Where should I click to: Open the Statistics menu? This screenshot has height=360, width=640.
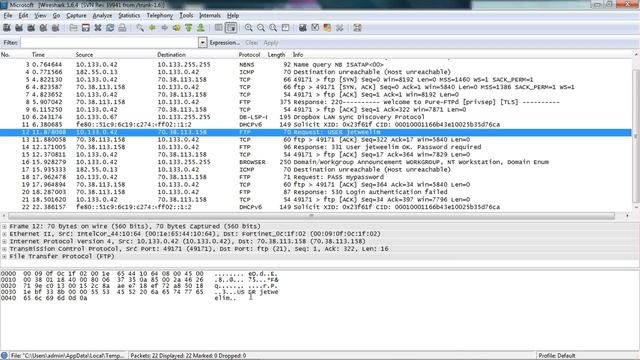coord(129,16)
